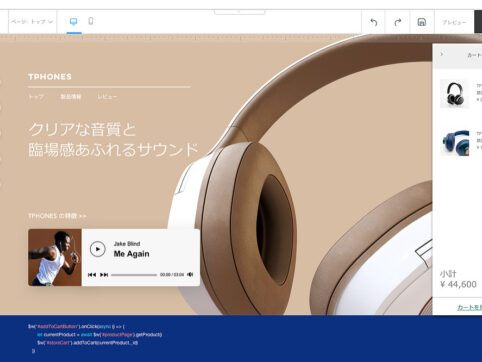
Task: Open the トップ navigation menu item
Action: click(36, 97)
